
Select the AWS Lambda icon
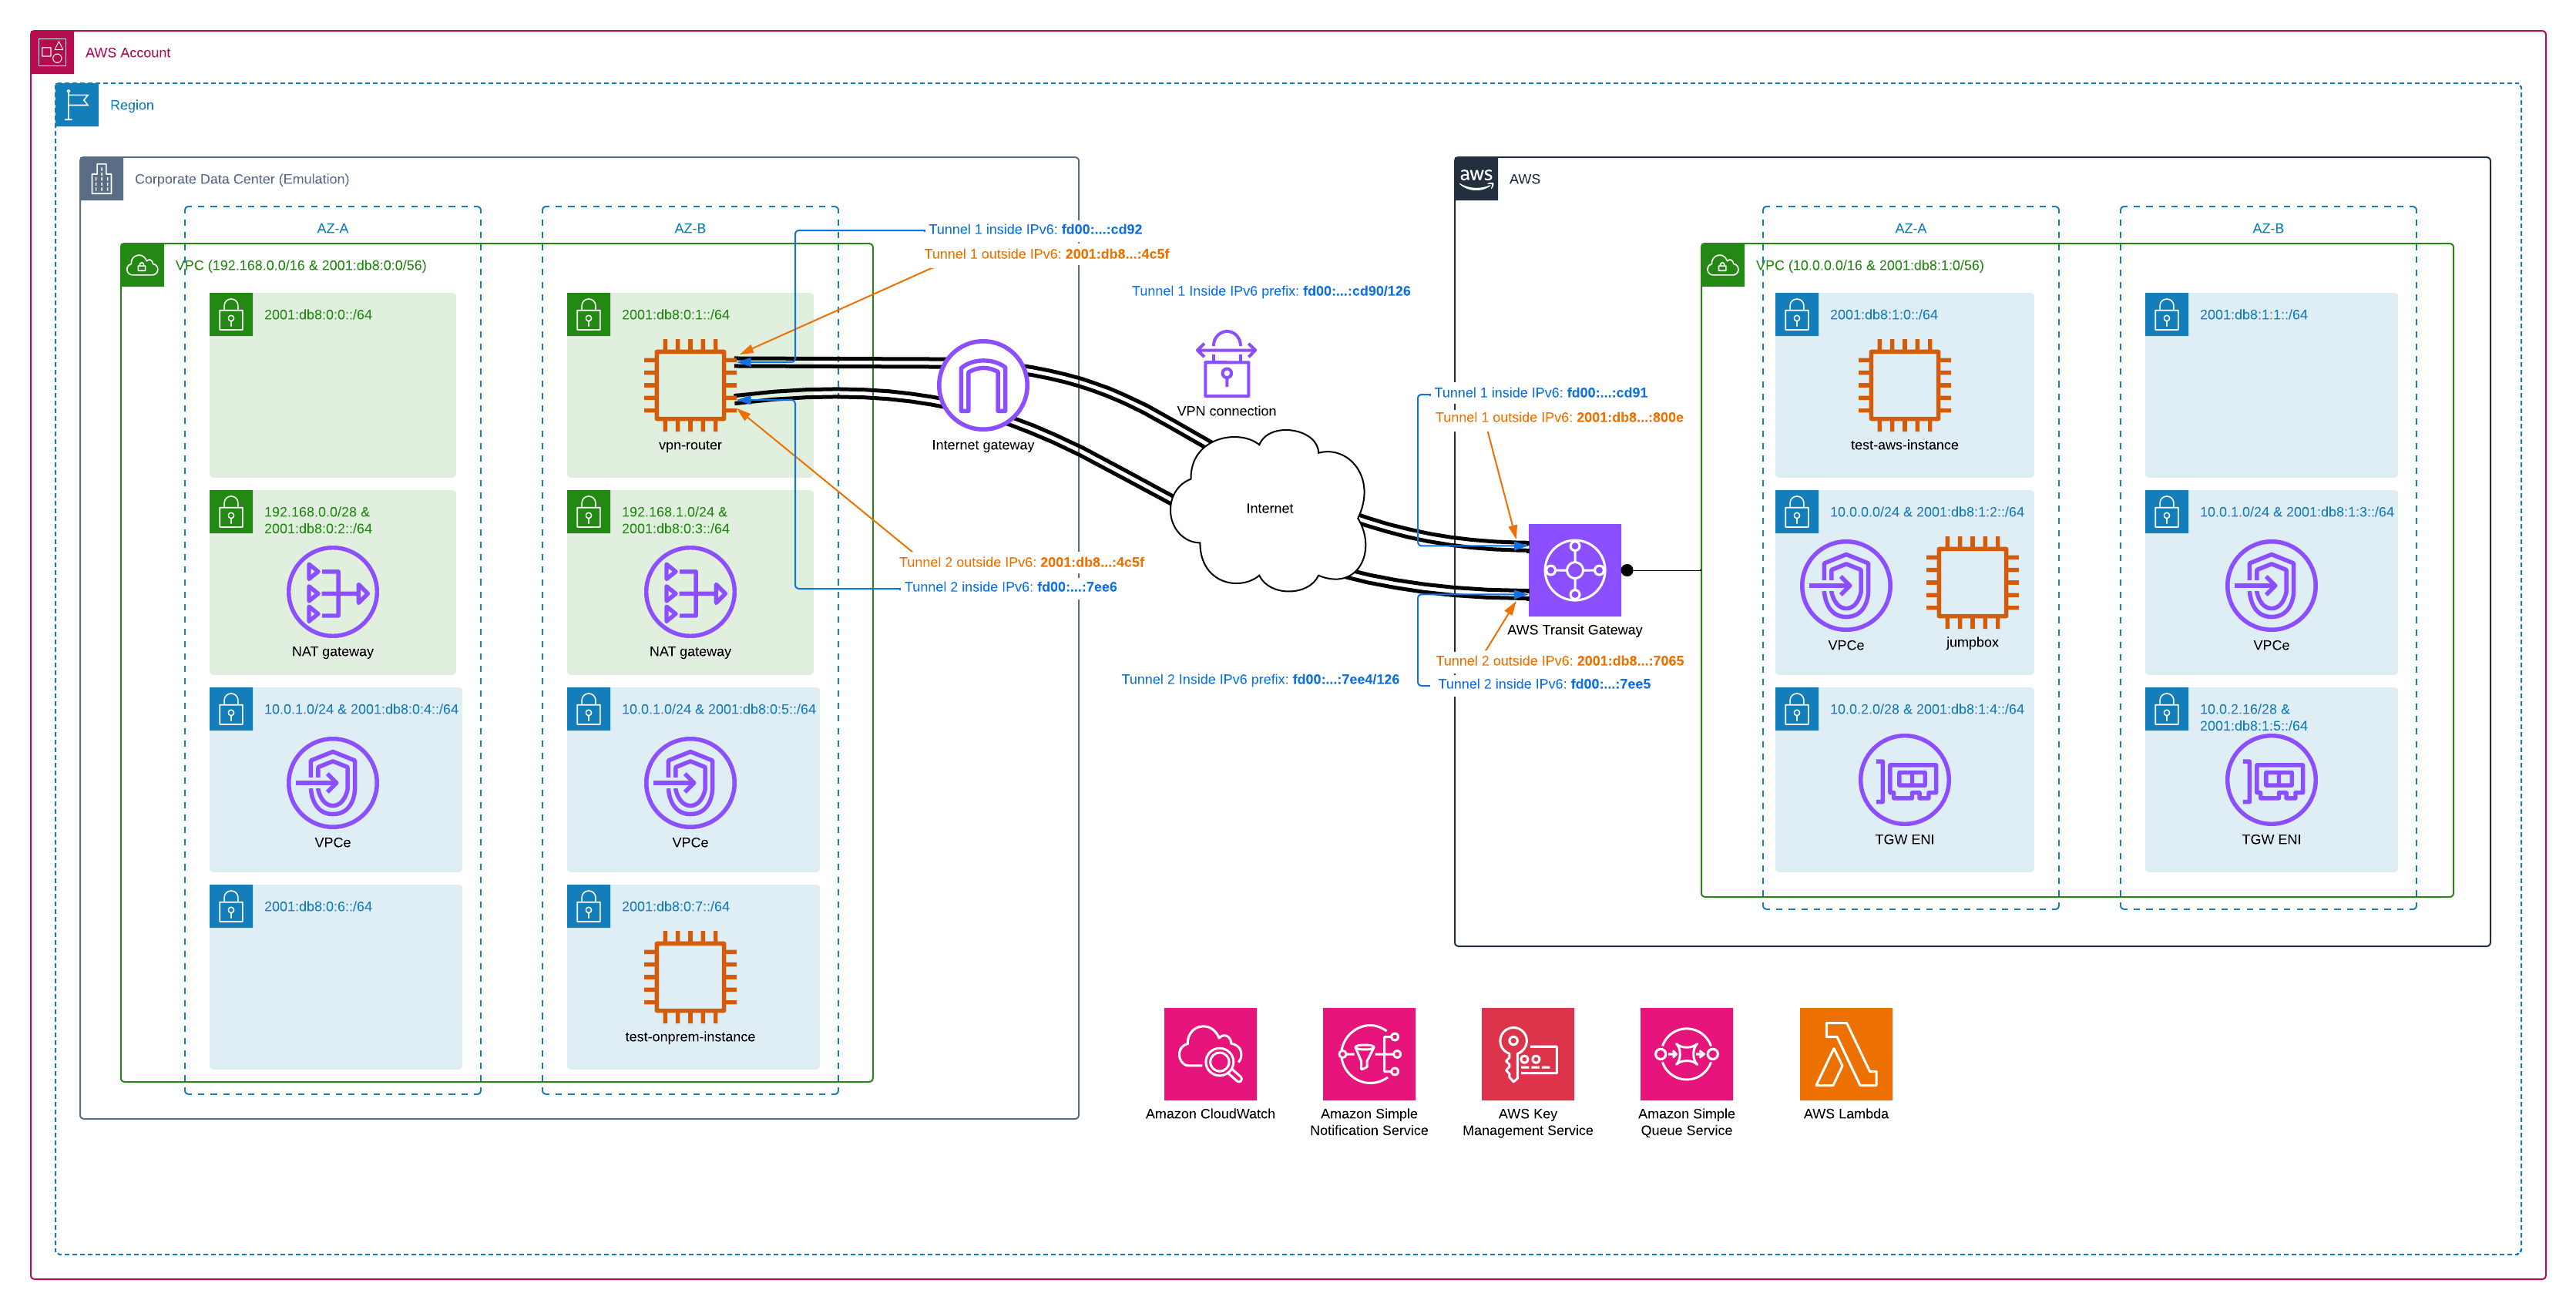[1845, 1053]
